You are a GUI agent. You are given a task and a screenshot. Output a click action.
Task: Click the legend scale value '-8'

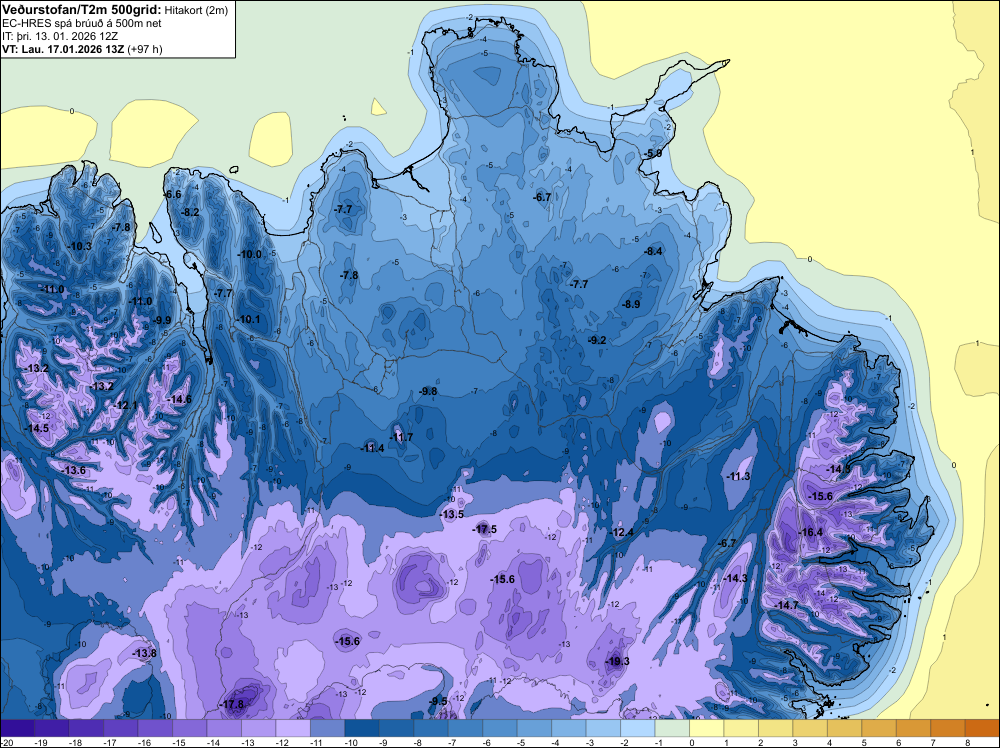tap(420, 742)
